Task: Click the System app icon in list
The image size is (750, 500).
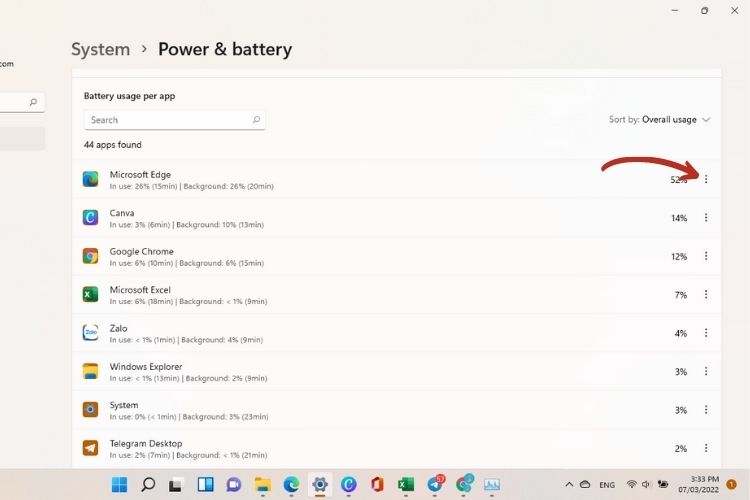Action: point(90,410)
